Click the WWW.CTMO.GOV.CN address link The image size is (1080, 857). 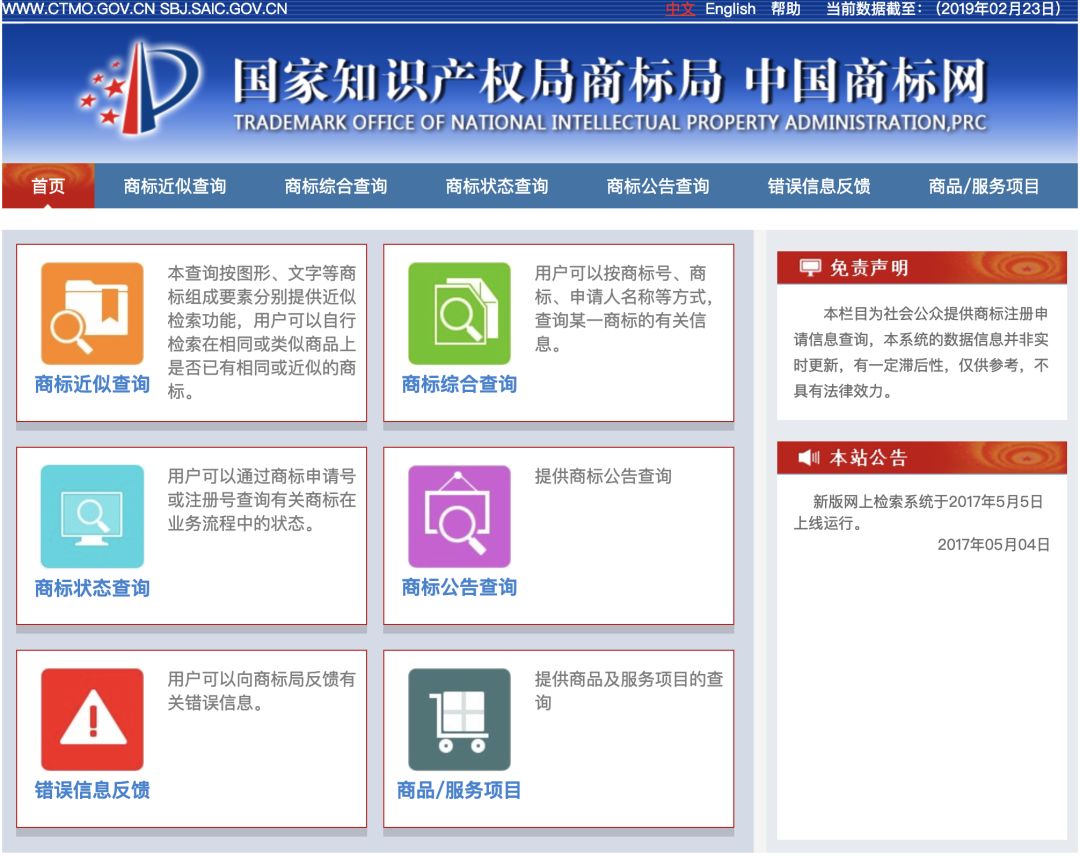coord(76,9)
